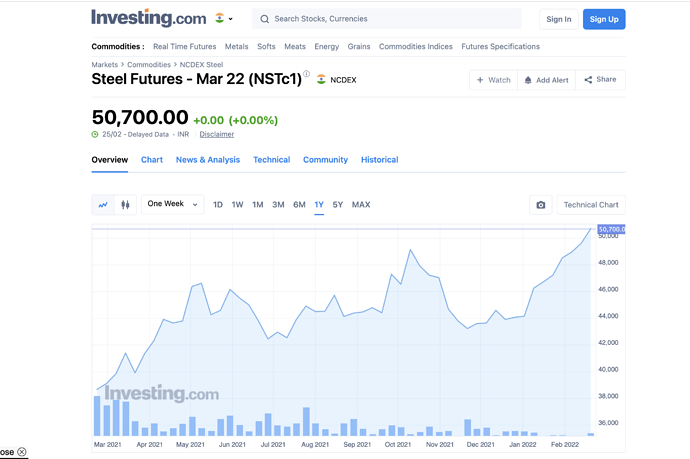Click the Investing.com logo
The width and height of the screenshot is (690, 459).
click(148, 18)
